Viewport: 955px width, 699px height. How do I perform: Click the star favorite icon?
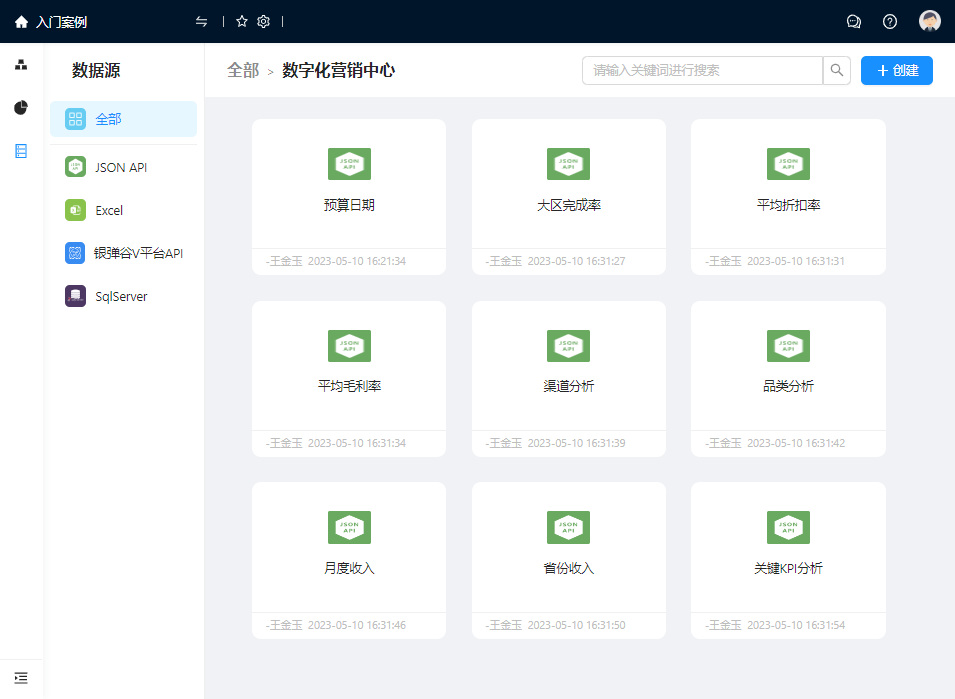pyautogui.click(x=241, y=22)
